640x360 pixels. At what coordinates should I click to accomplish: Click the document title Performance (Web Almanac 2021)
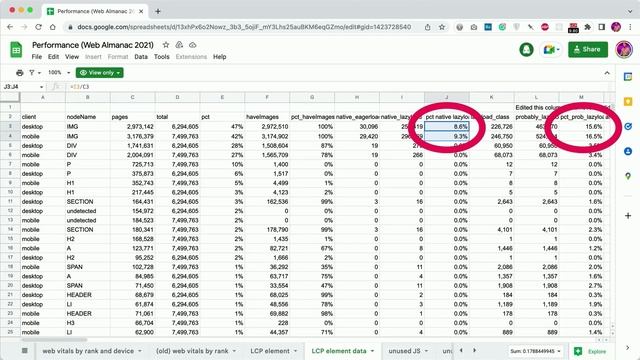[93, 45]
